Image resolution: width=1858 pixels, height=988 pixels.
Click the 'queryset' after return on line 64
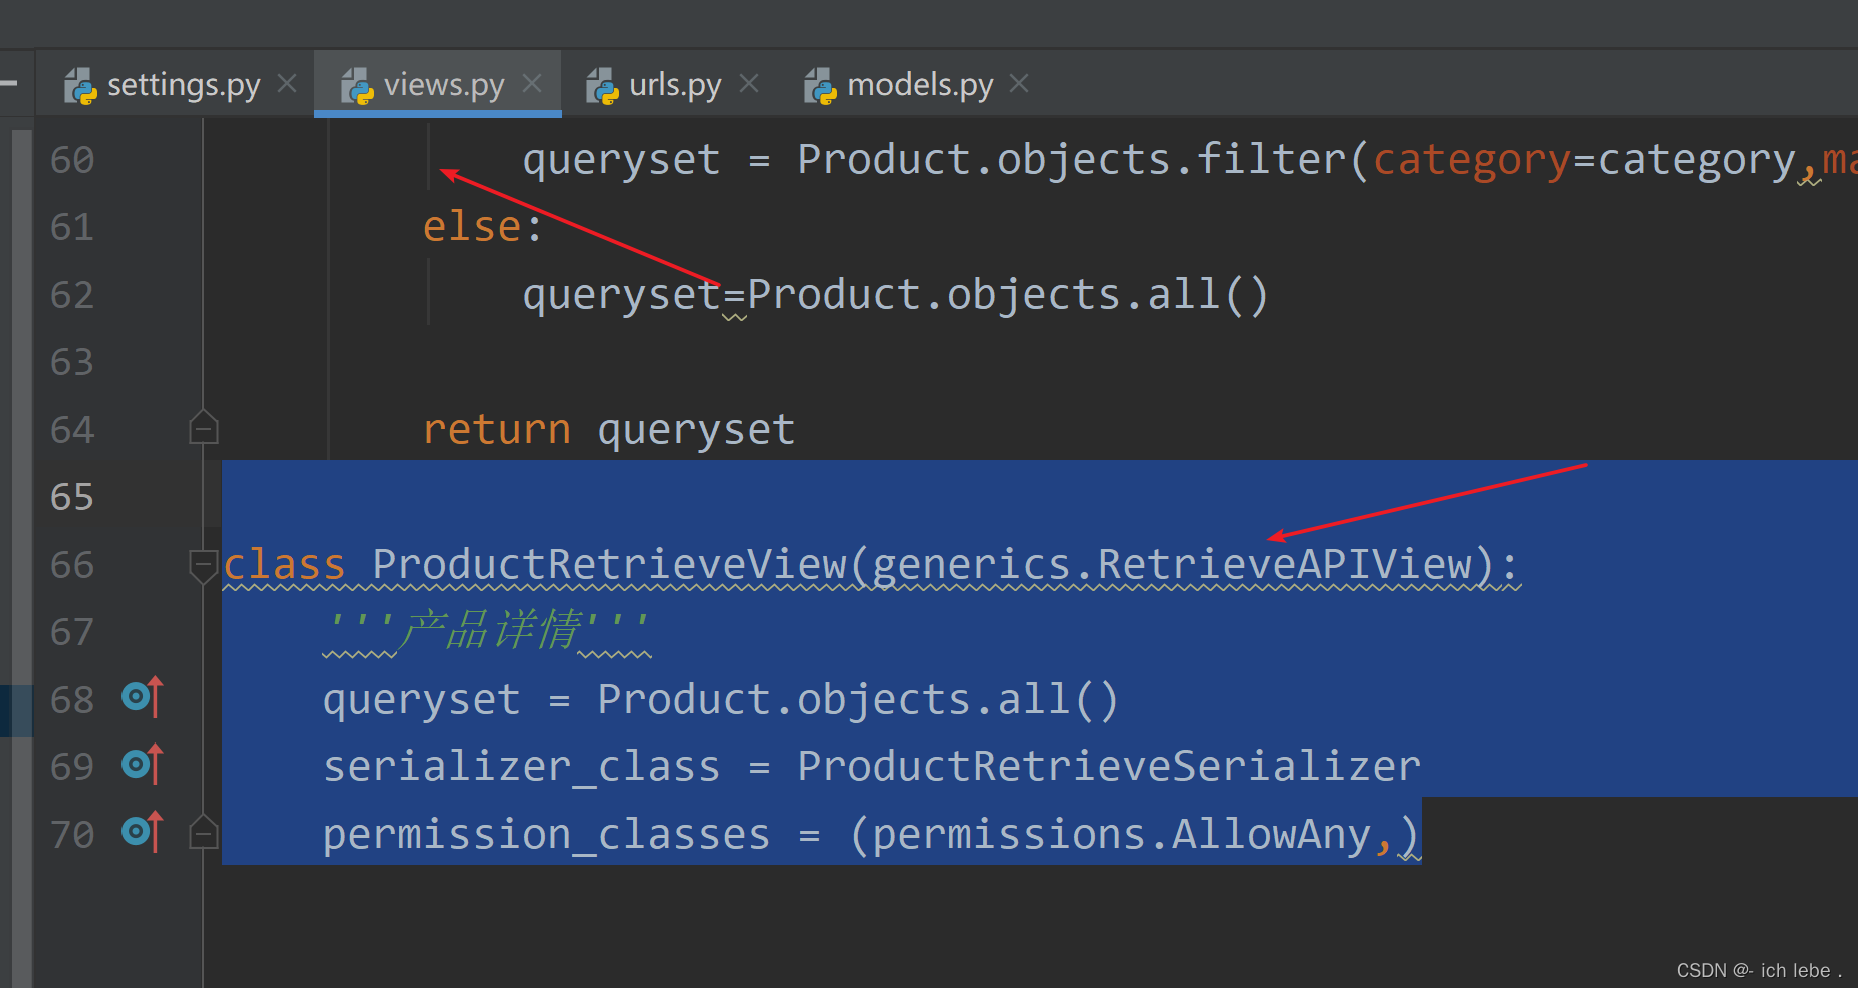[696, 430]
